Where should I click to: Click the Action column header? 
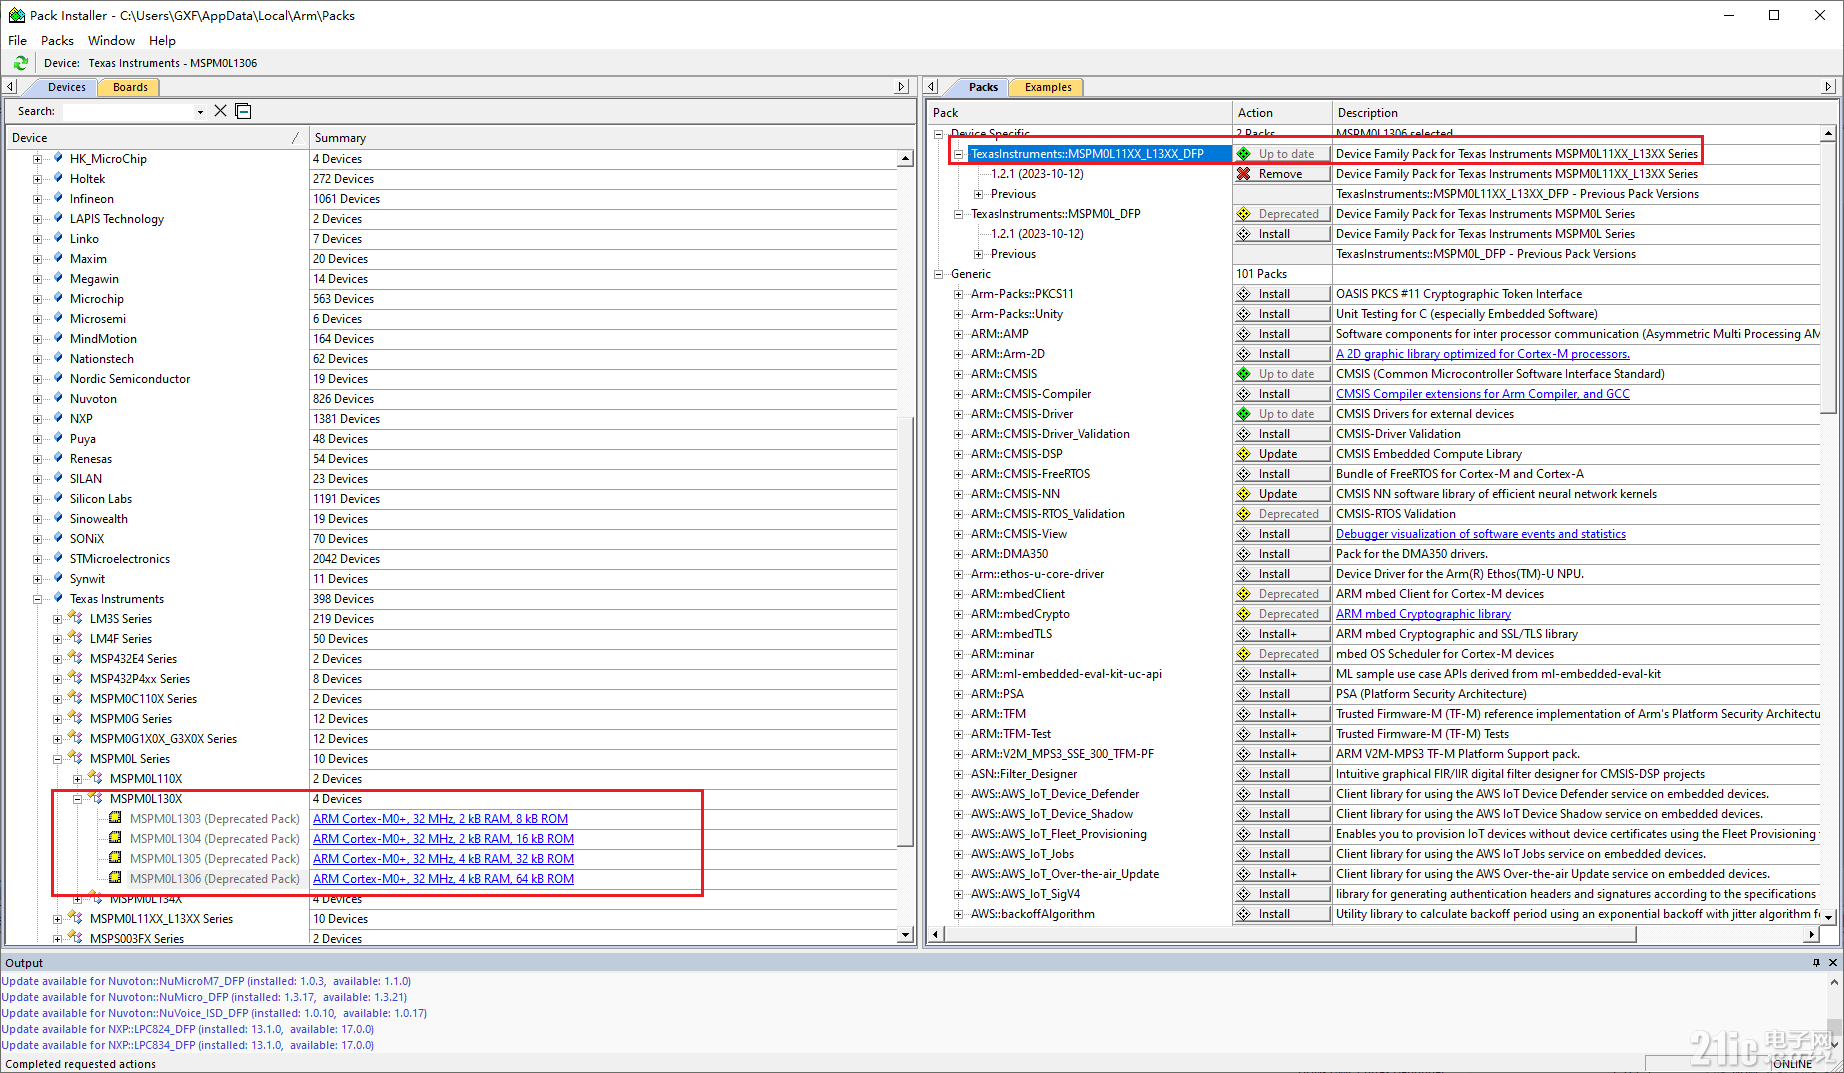[1282, 113]
